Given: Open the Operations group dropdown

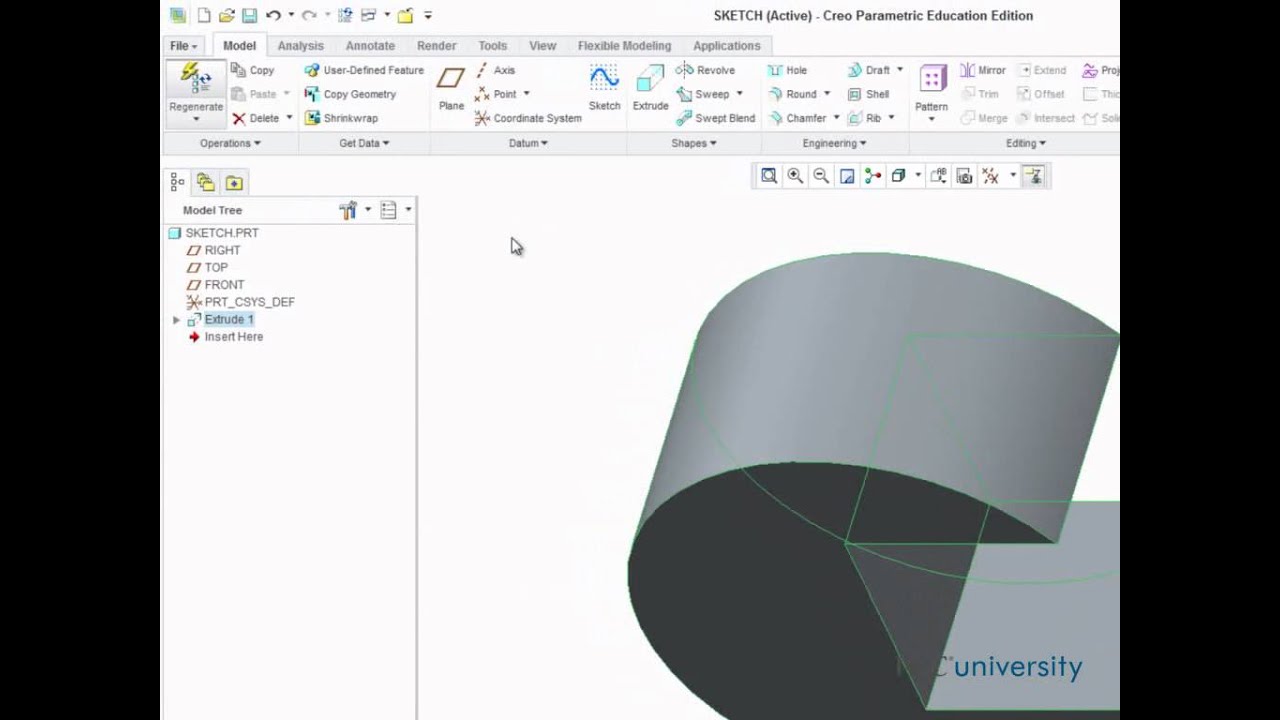Looking at the screenshot, I should (x=230, y=143).
